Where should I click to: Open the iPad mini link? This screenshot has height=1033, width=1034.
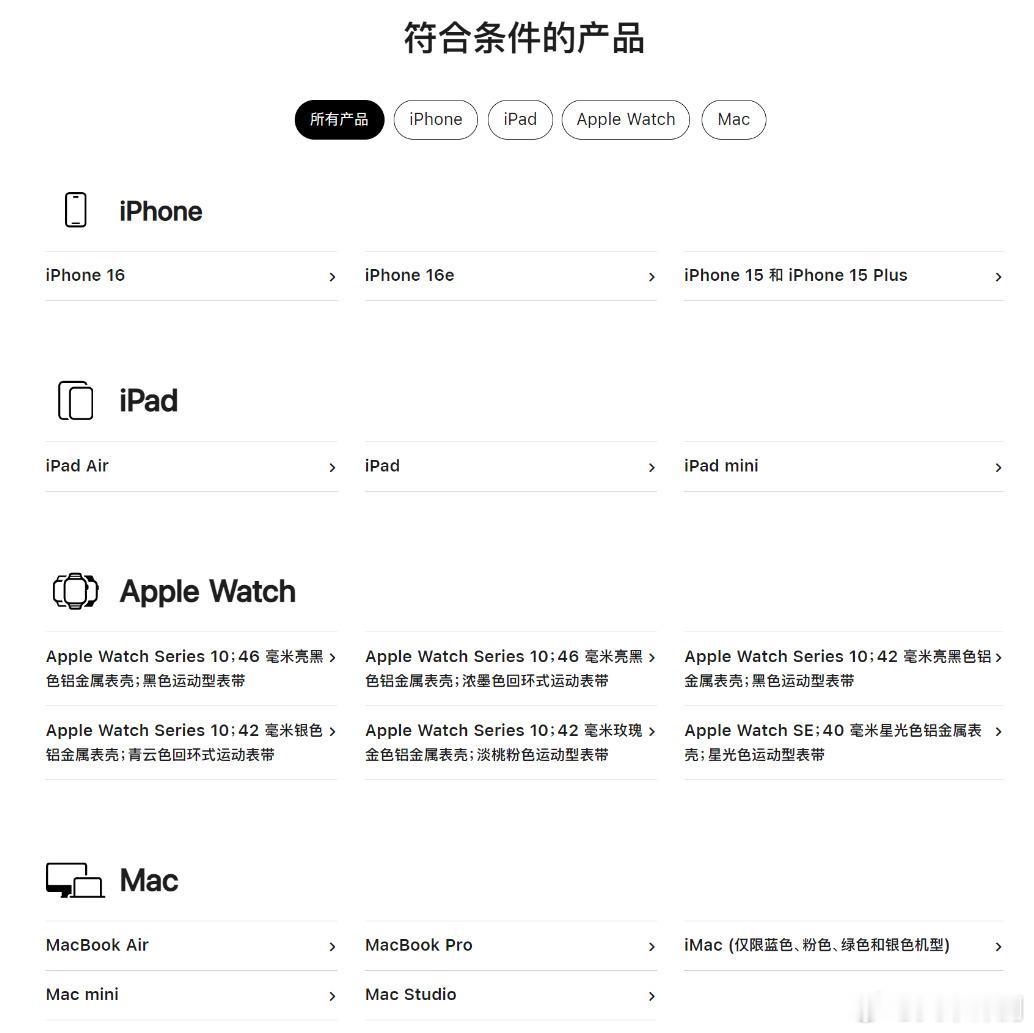(x=843, y=466)
